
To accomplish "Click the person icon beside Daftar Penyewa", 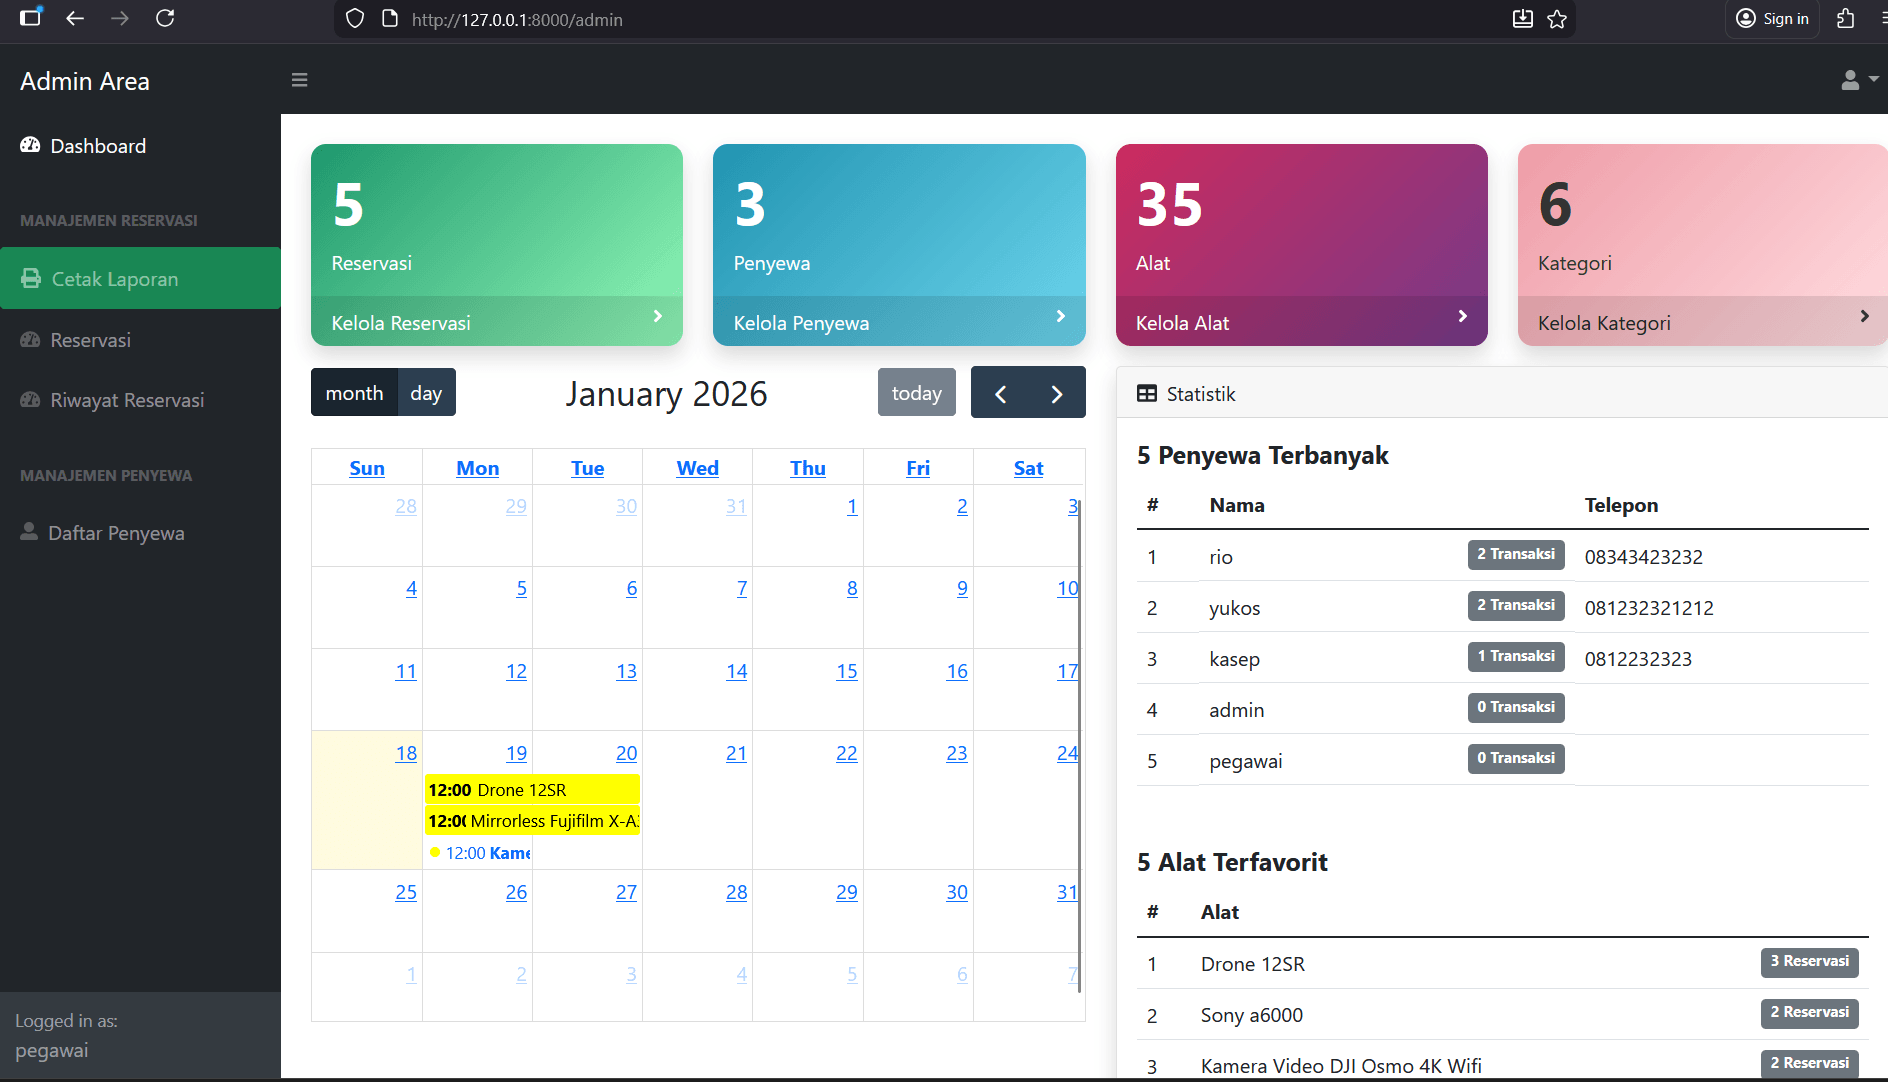I will (x=29, y=532).
